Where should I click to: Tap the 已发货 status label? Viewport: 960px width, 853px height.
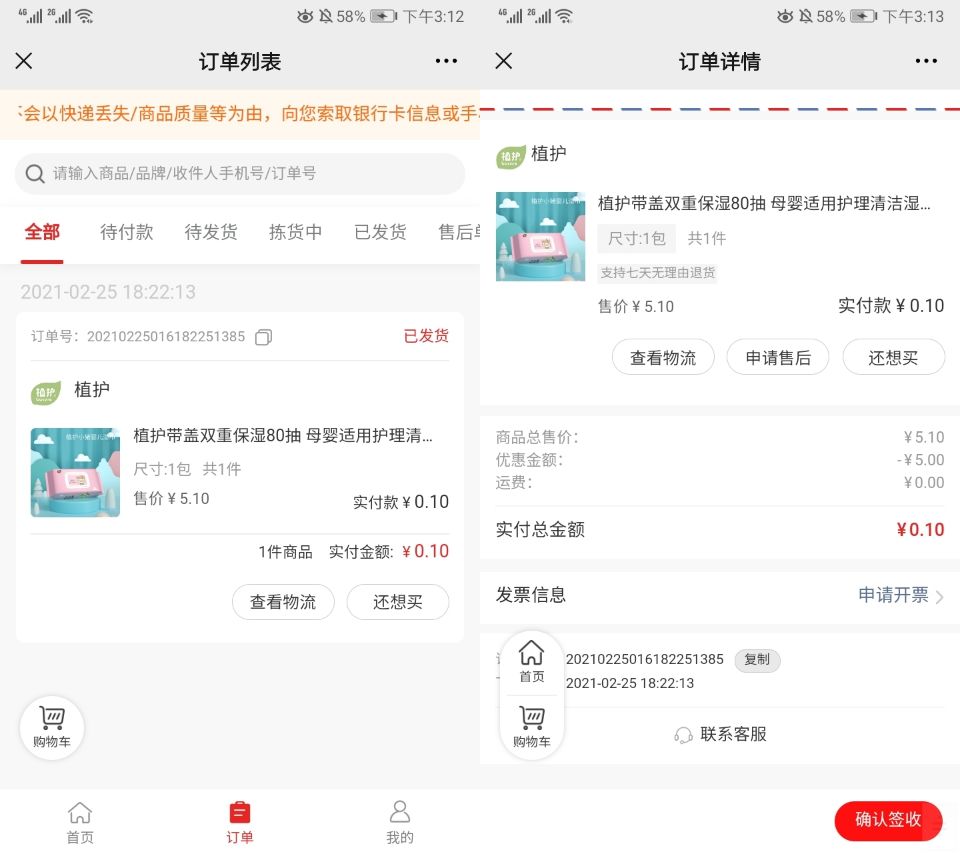(x=426, y=336)
